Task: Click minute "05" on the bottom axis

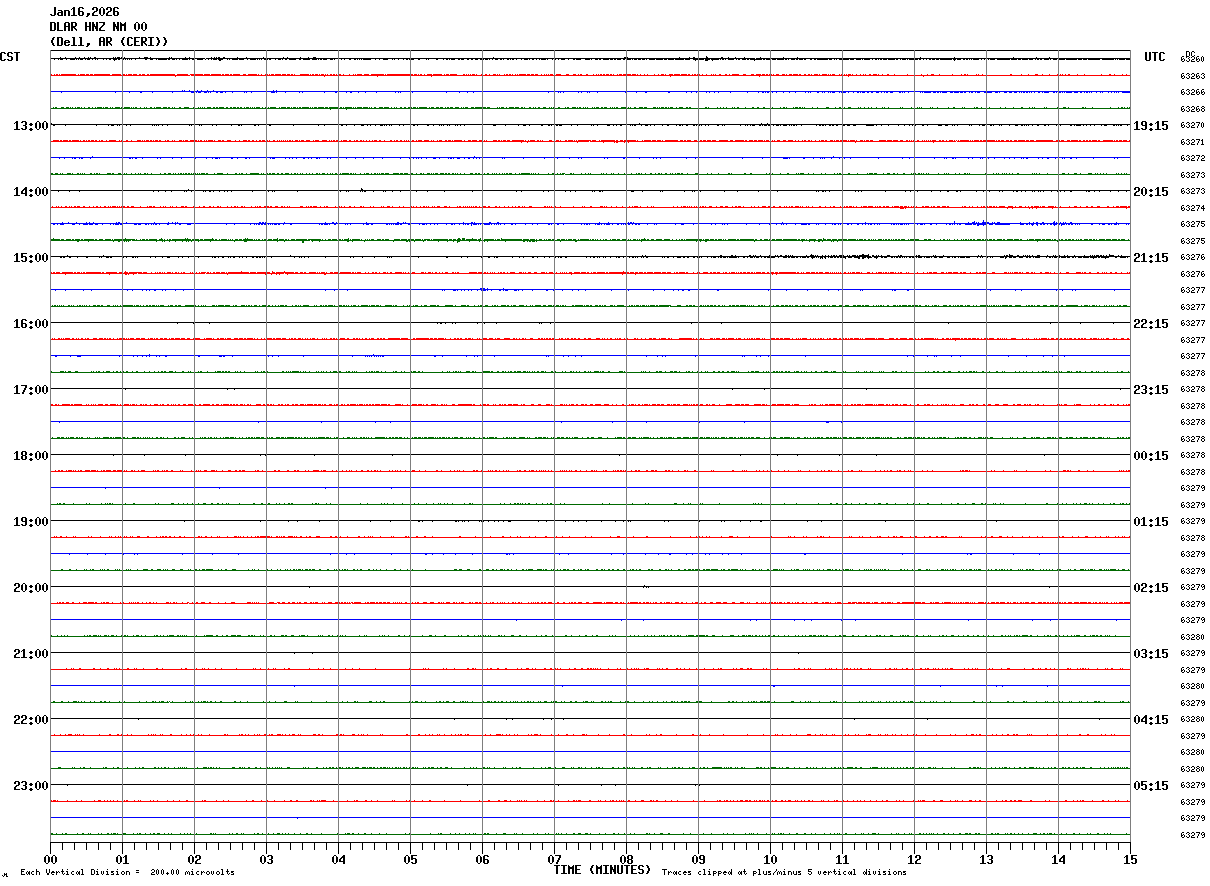Action: (x=410, y=859)
